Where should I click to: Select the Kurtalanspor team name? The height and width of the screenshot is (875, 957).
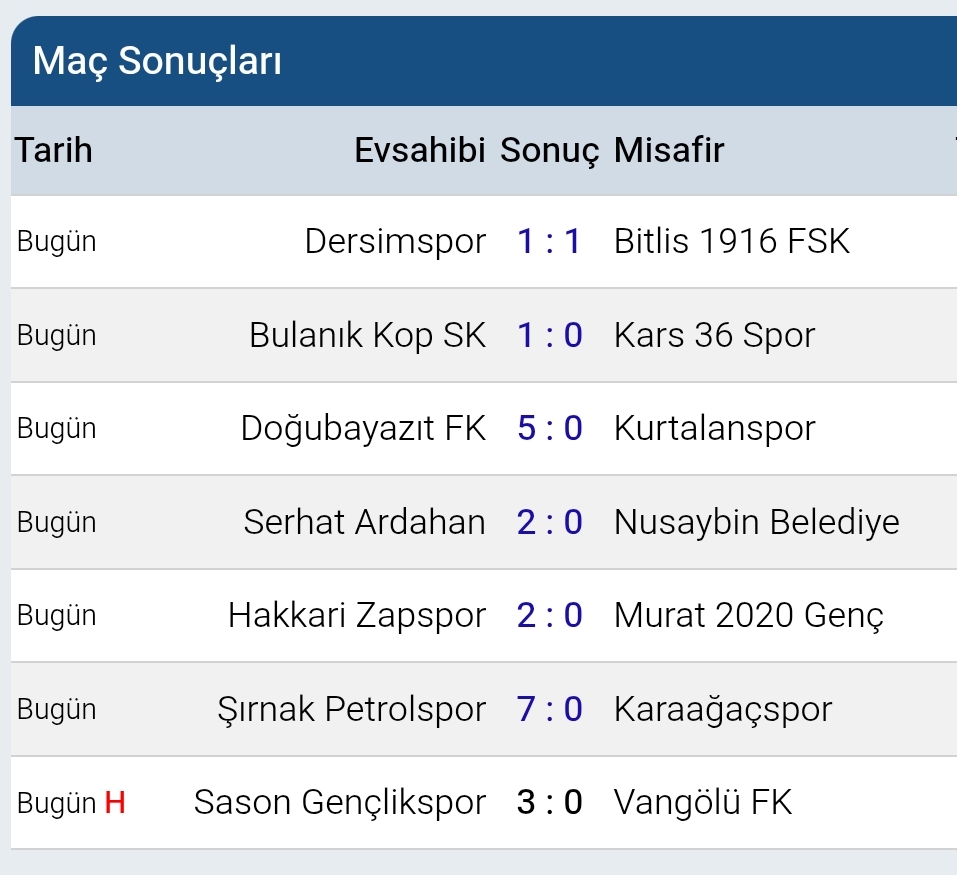[714, 428]
